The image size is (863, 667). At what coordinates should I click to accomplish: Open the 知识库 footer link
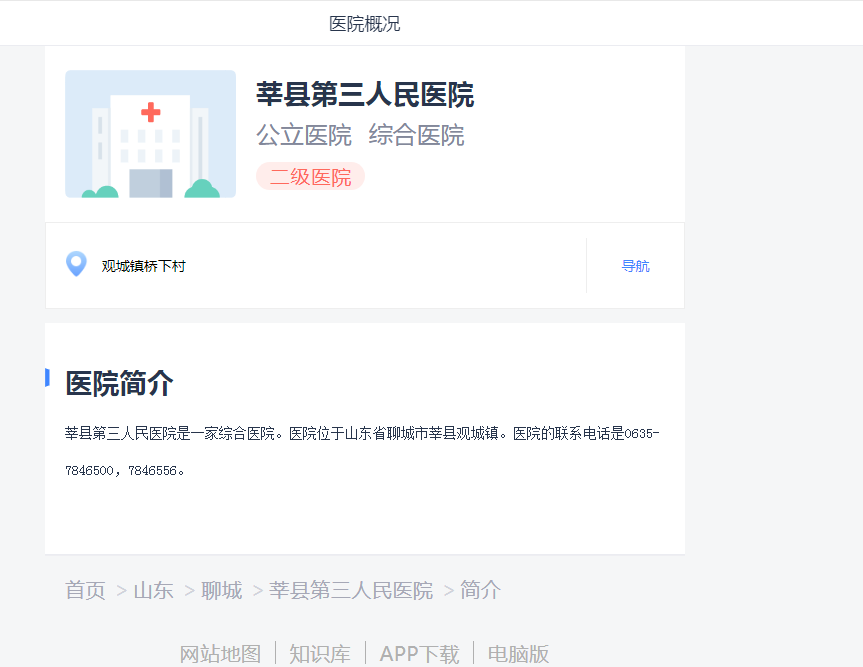tap(320, 654)
